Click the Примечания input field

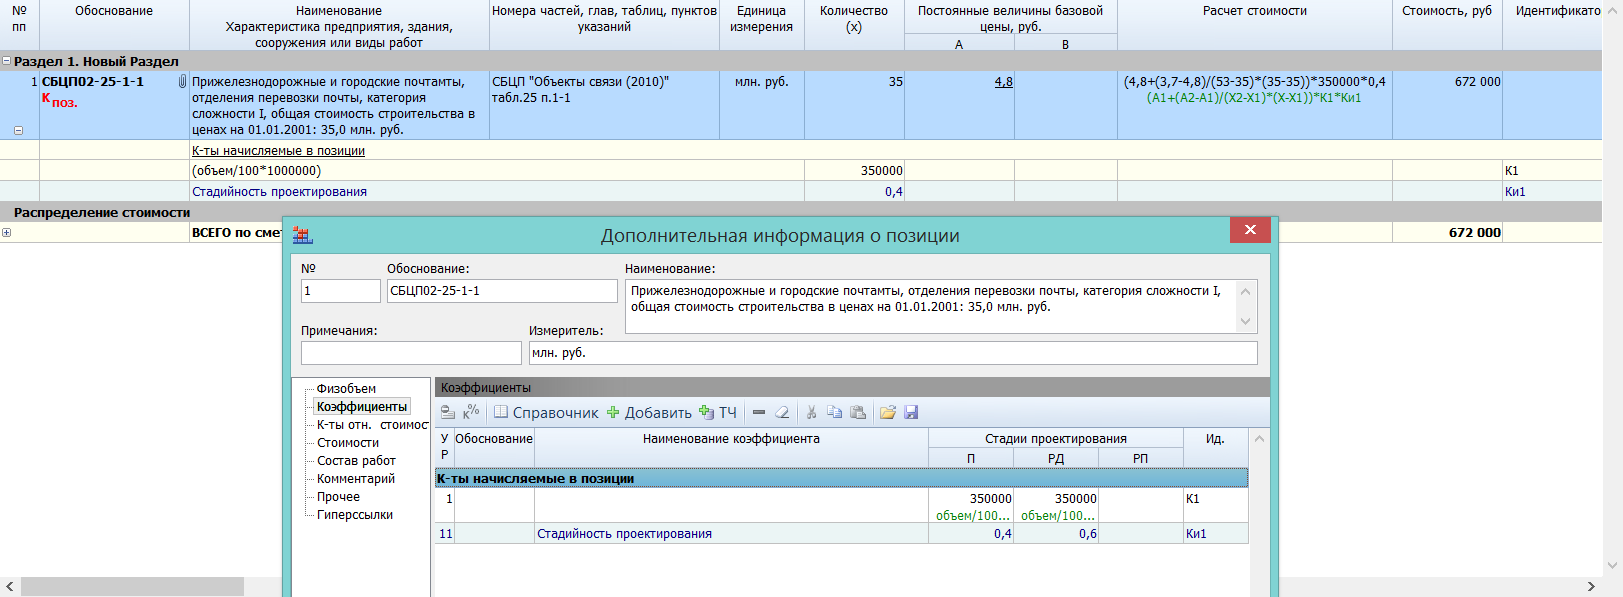pos(411,353)
